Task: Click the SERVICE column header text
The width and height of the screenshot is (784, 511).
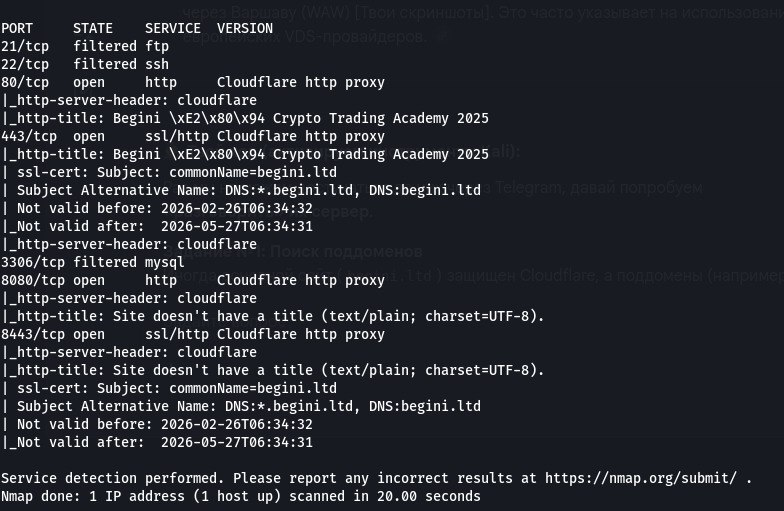Action: tap(173, 28)
